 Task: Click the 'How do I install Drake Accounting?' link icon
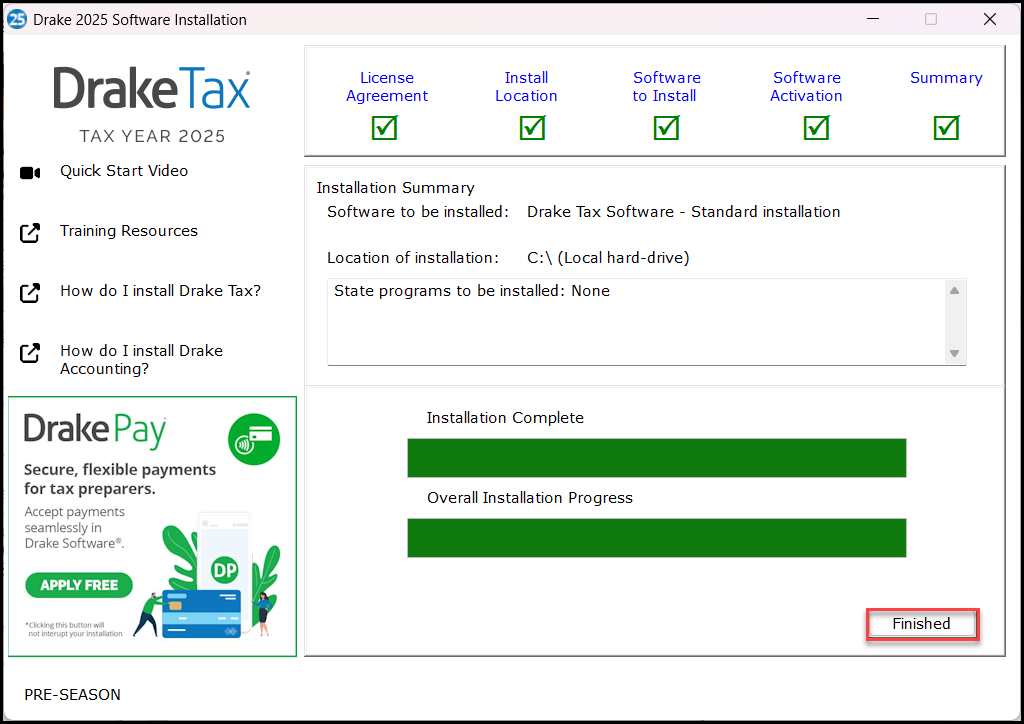(29, 350)
